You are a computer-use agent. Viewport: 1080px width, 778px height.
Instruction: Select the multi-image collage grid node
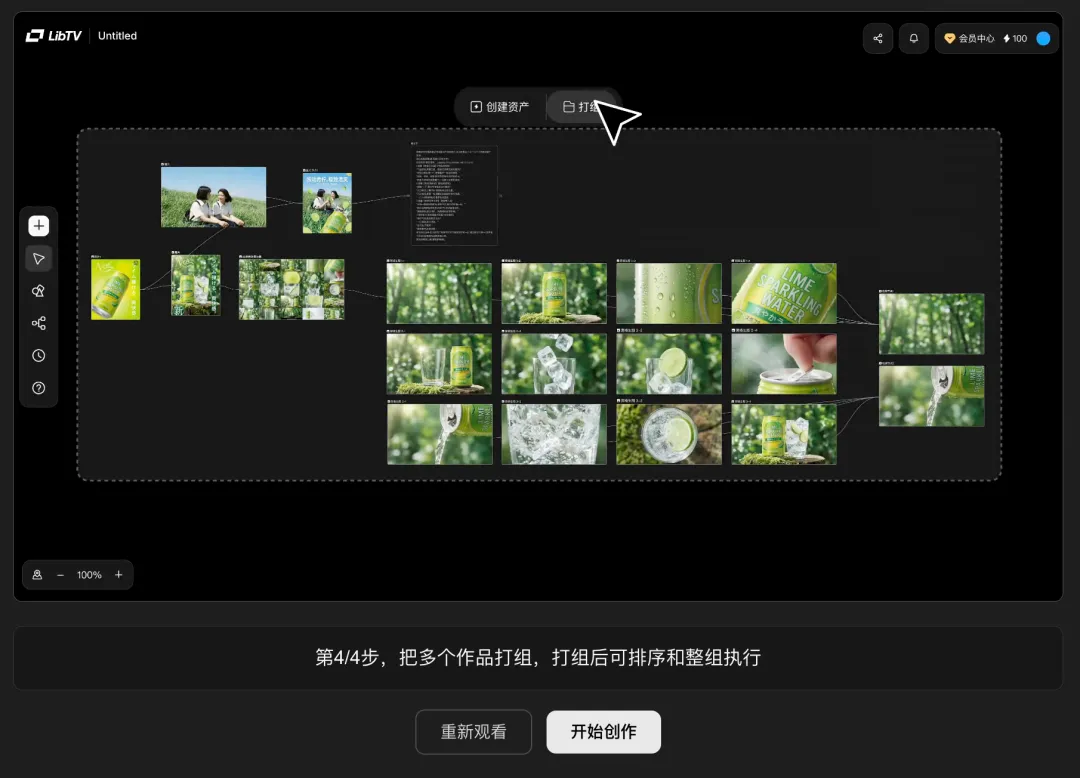[x=291, y=289]
